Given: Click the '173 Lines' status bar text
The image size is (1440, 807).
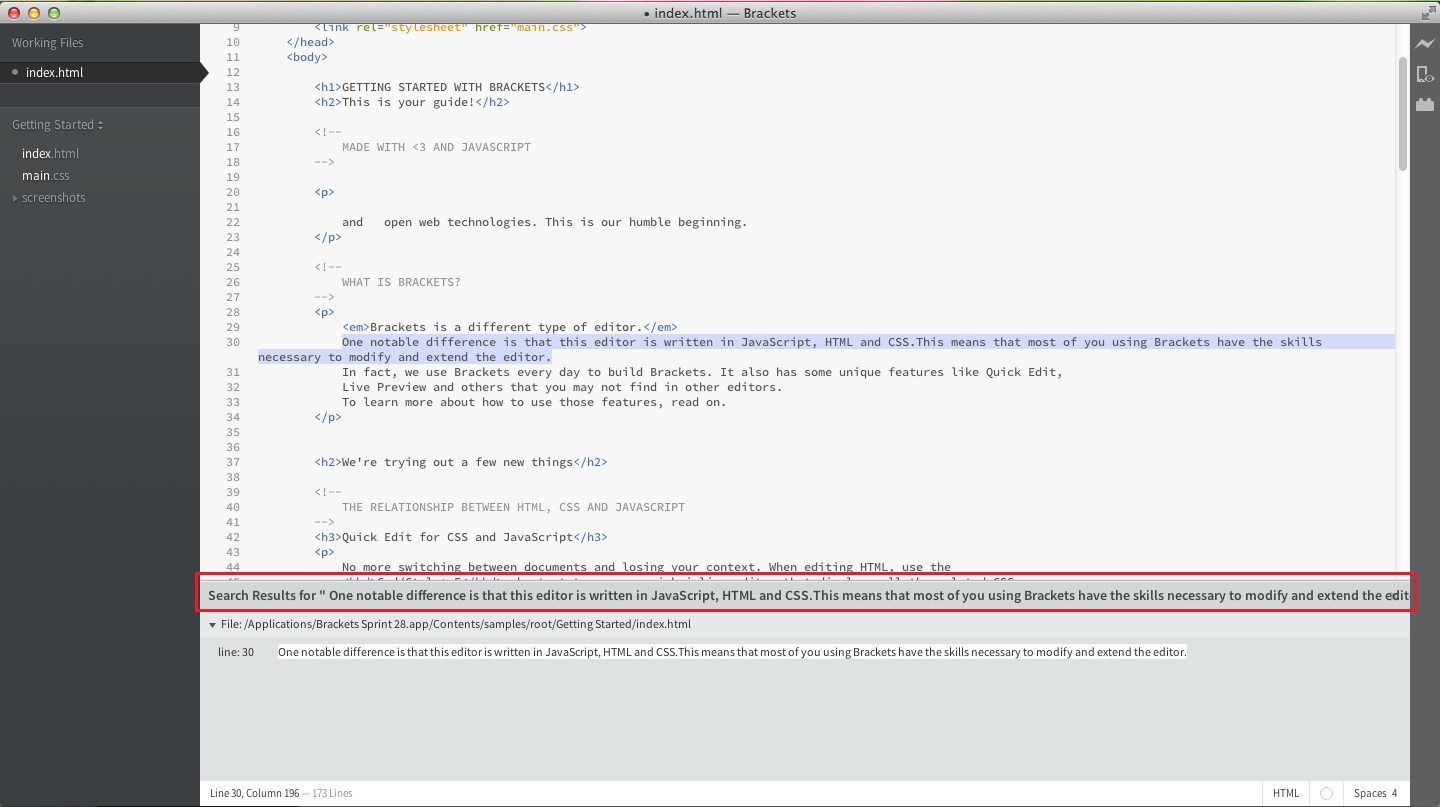Looking at the screenshot, I should point(330,793).
